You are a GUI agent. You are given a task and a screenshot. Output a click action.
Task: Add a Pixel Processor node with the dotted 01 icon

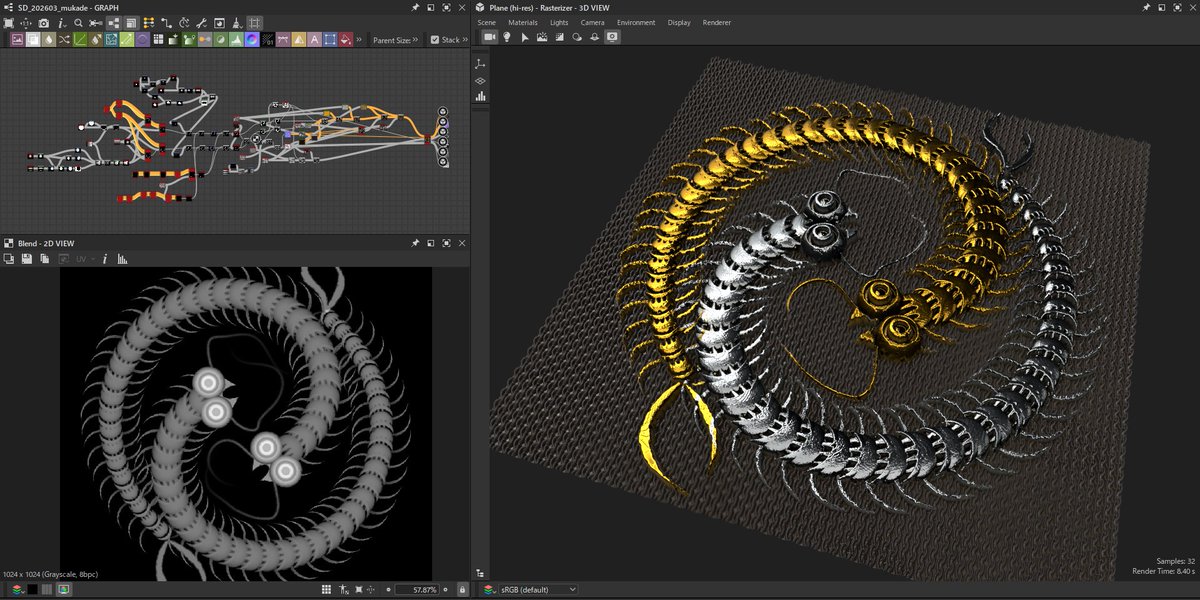click(267, 40)
